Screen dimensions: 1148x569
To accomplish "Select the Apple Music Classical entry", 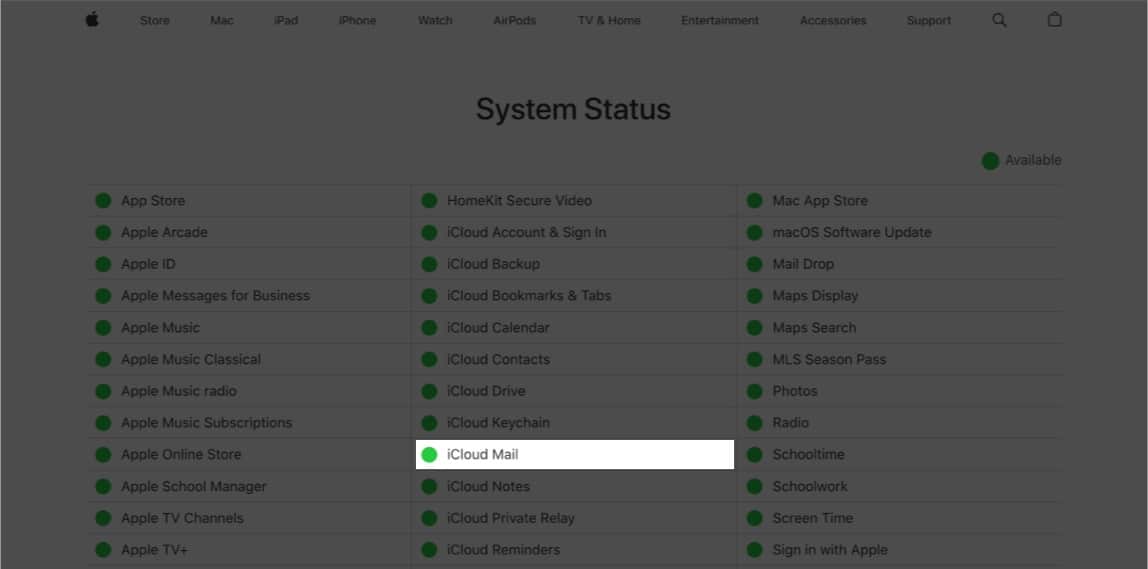I will click(191, 359).
